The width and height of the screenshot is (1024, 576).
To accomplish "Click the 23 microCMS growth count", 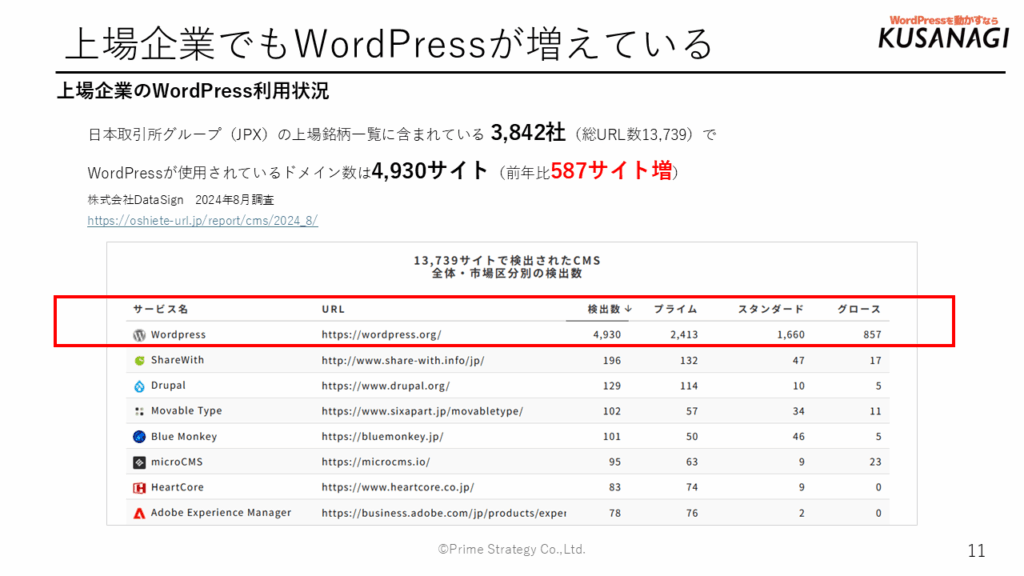I will pyautogui.click(x=875, y=462).
